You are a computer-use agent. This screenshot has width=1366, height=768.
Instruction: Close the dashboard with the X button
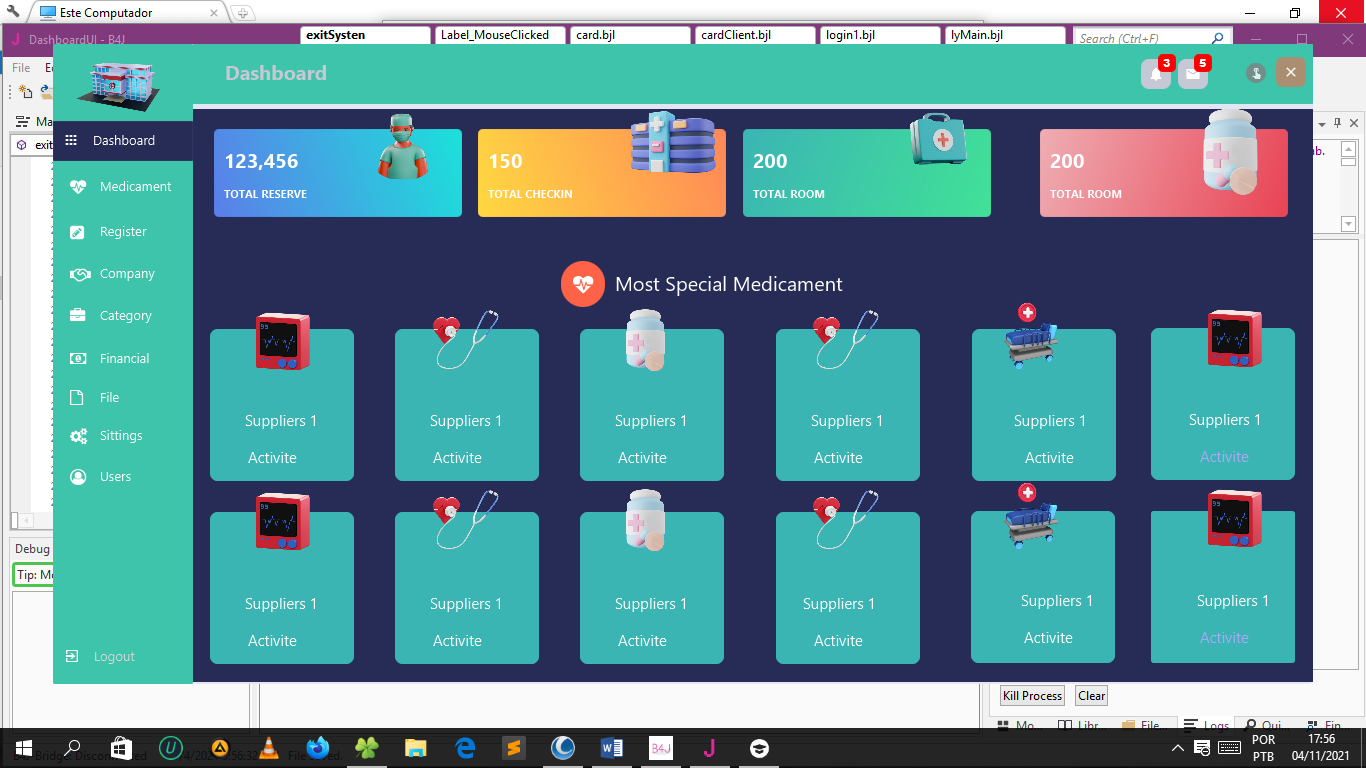click(x=1291, y=73)
